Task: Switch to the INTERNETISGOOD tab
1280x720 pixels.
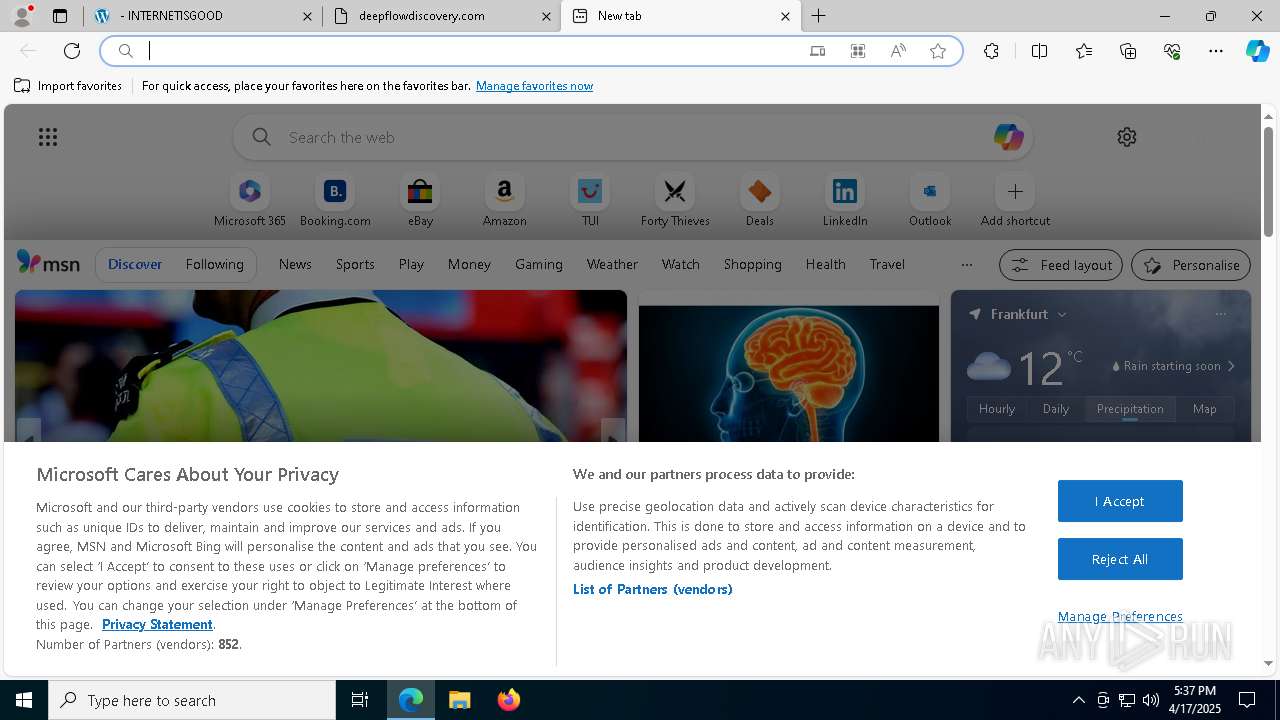Action: [203, 16]
